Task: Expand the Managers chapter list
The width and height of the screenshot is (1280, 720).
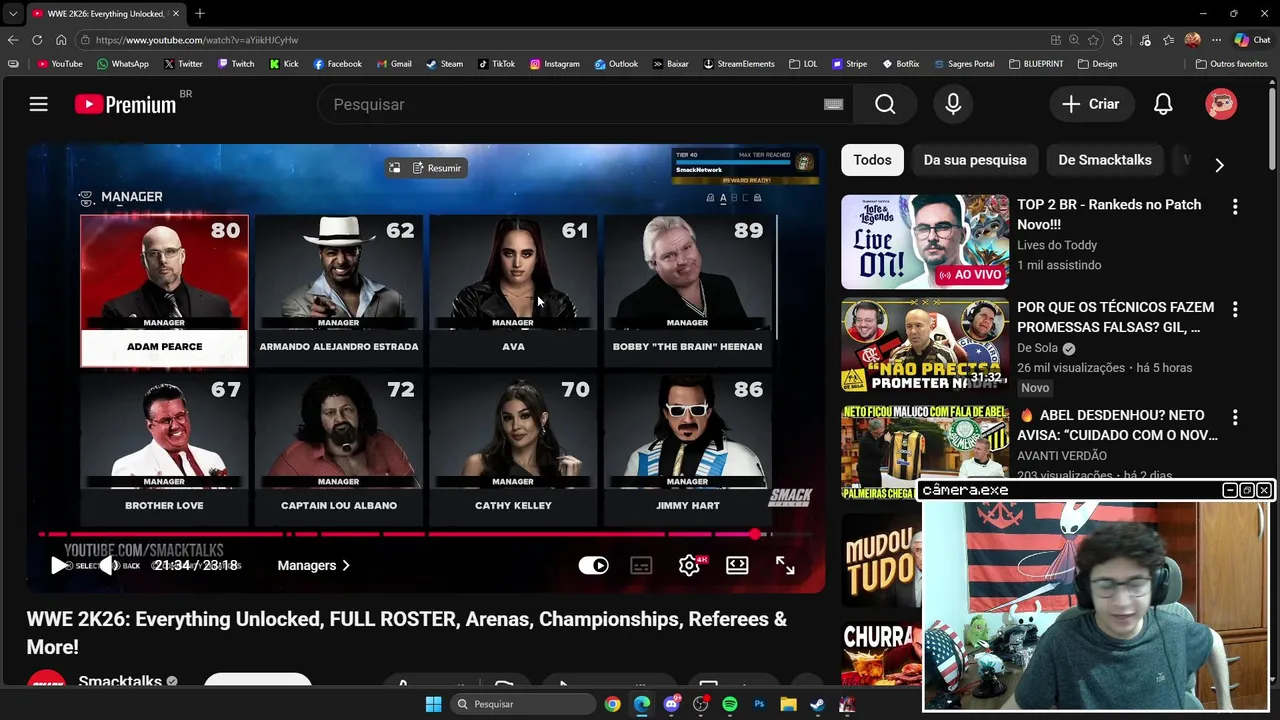Action: coord(313,565)
